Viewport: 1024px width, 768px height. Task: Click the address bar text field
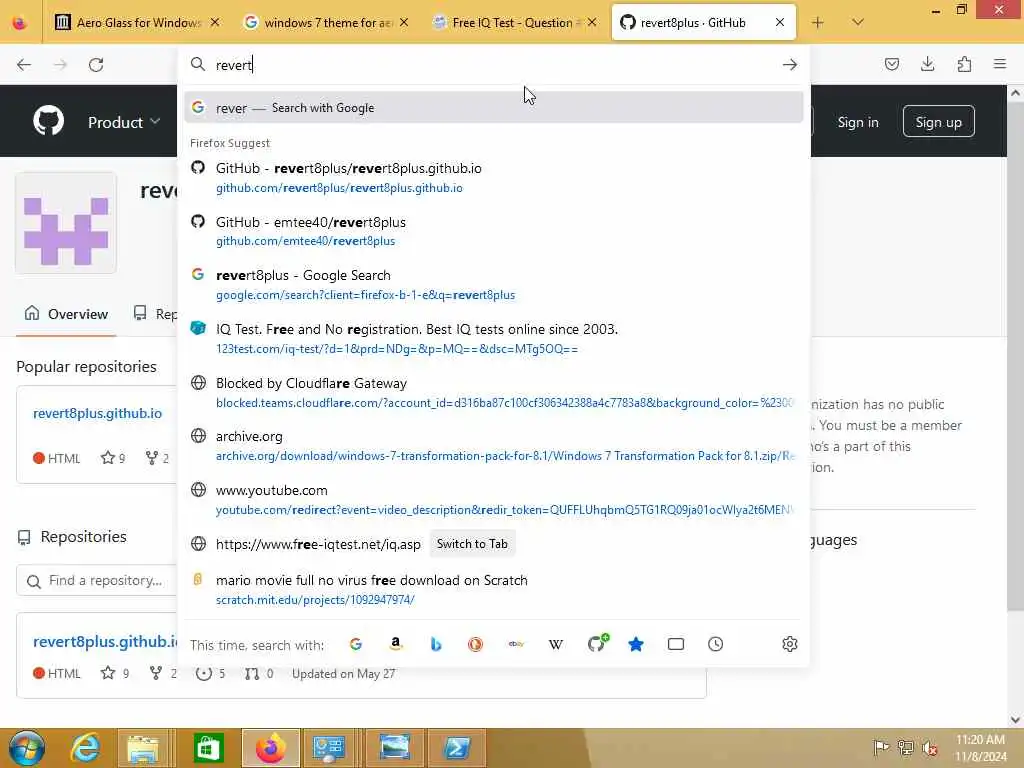(x=494, y=65)
